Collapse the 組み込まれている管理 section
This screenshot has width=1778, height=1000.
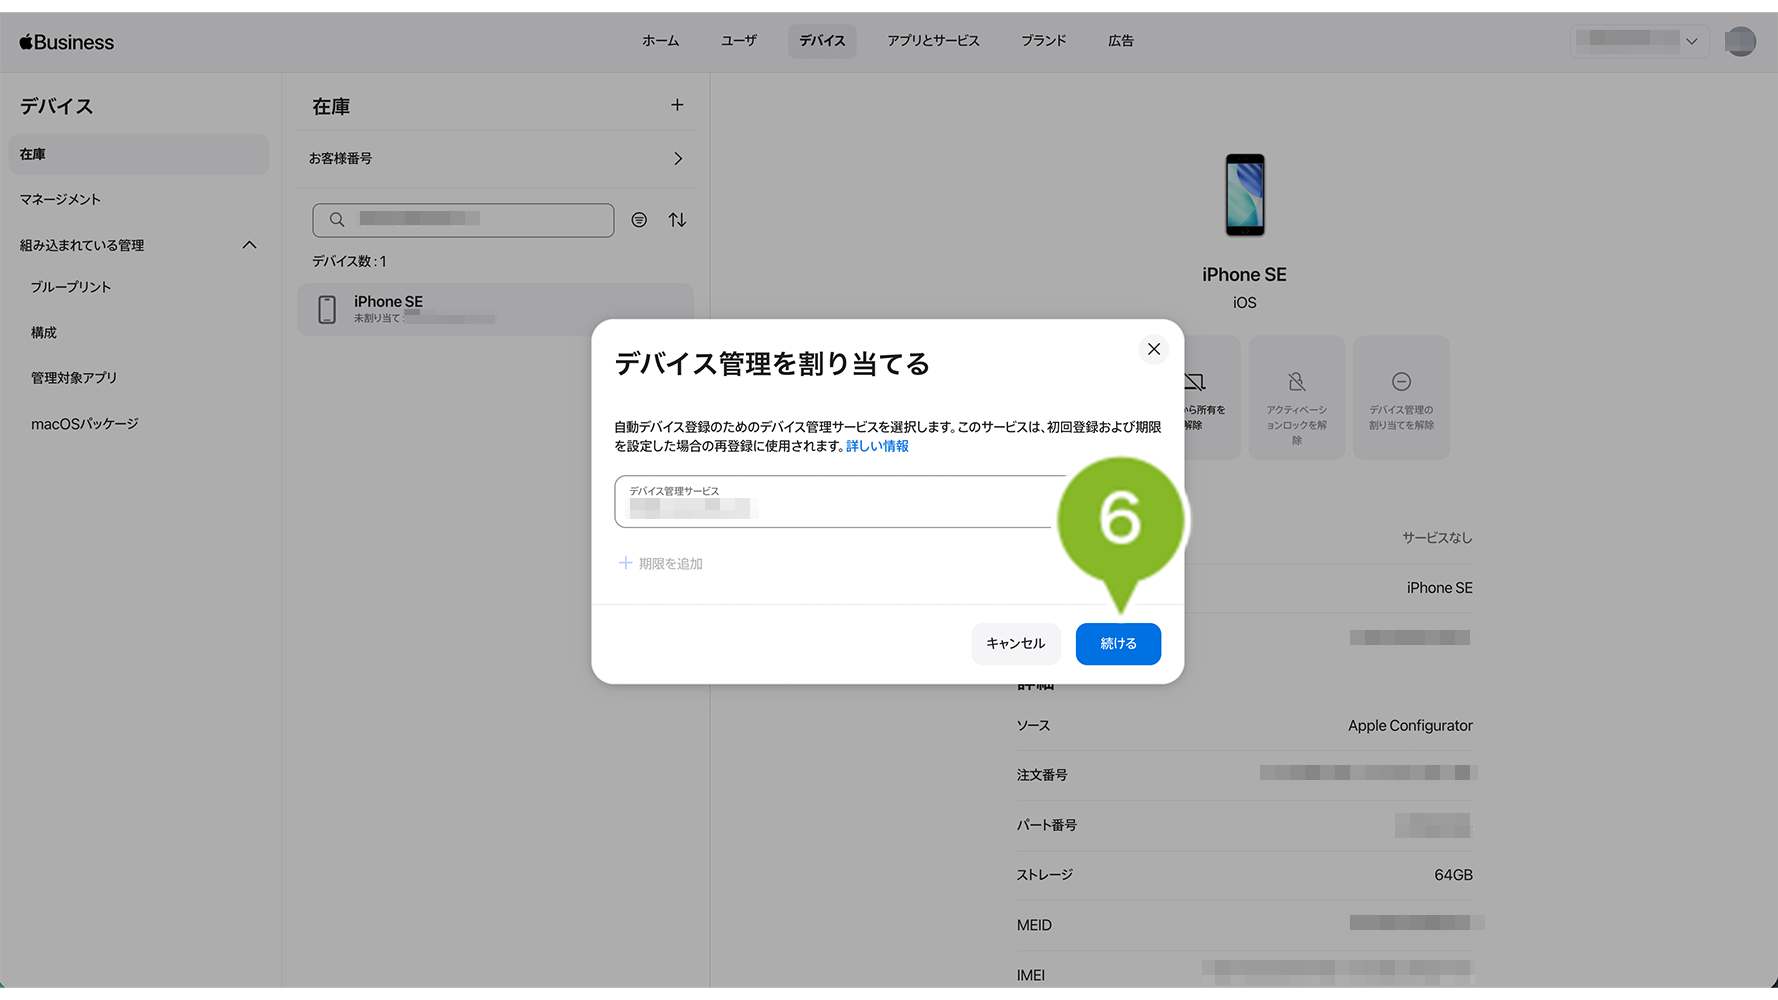coord(249,245)
